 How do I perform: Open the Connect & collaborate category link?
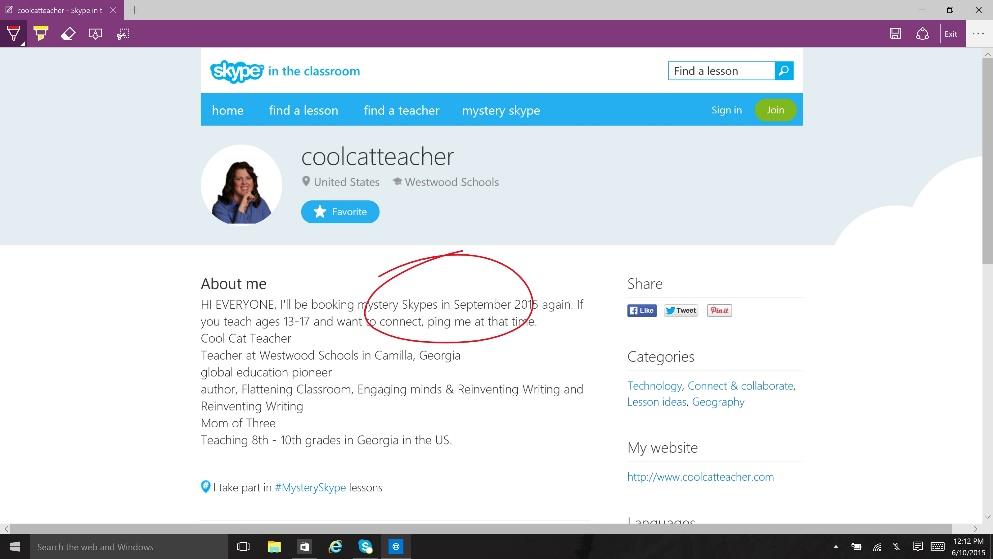click(740, 386)
